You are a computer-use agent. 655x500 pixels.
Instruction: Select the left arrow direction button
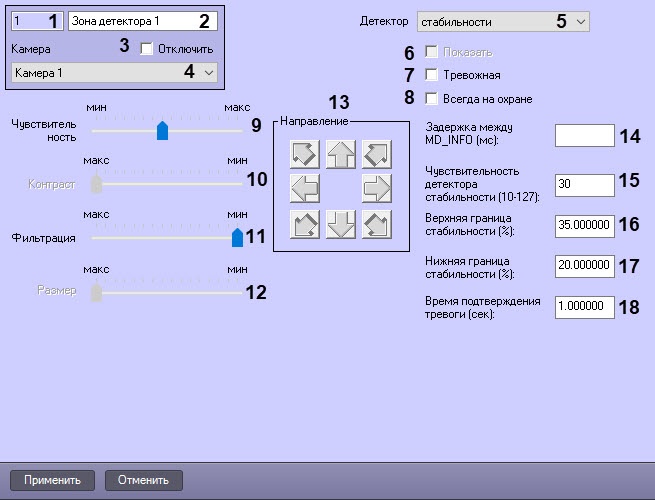point(305,188)
